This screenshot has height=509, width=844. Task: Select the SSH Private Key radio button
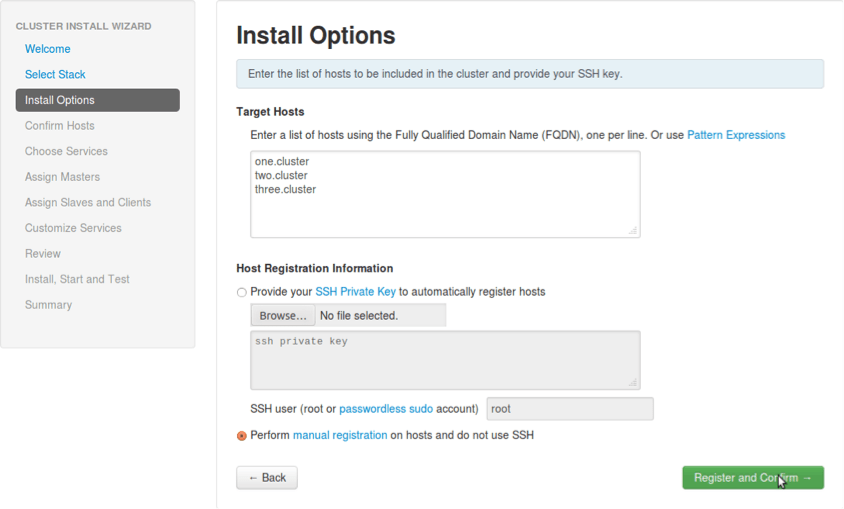click(241, 293)
